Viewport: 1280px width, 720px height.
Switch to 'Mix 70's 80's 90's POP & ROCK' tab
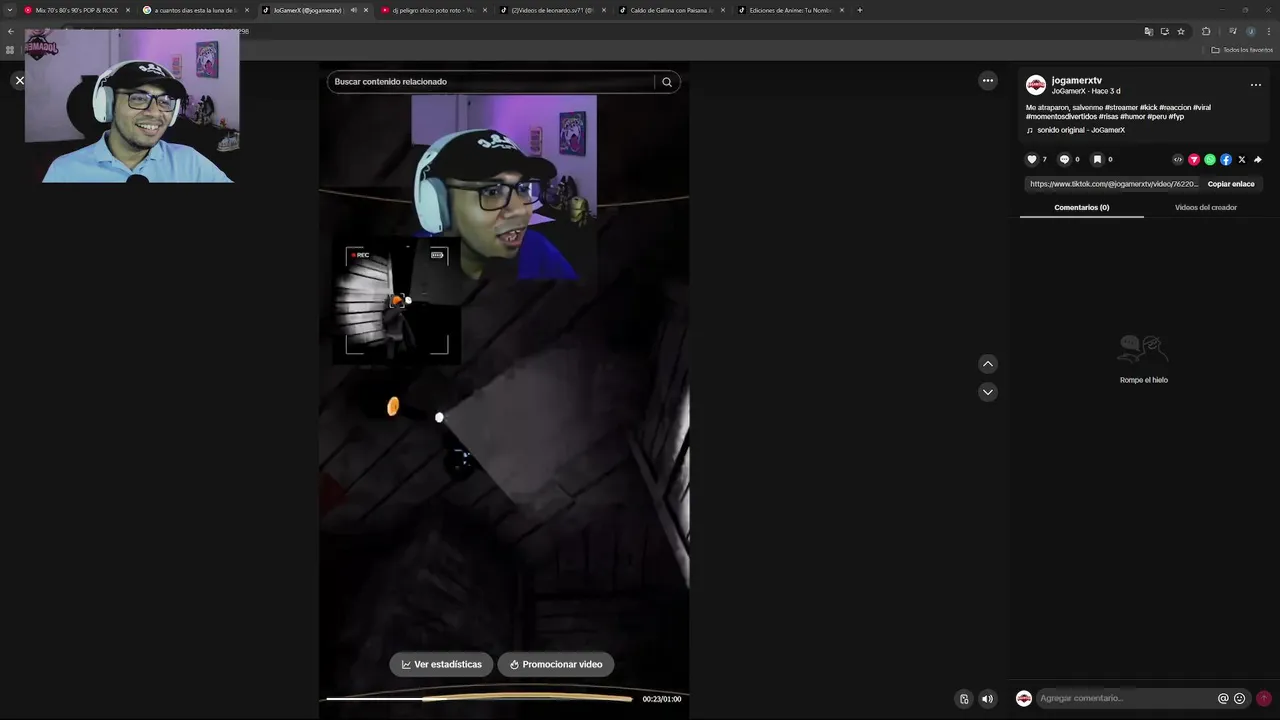[76, 10]
